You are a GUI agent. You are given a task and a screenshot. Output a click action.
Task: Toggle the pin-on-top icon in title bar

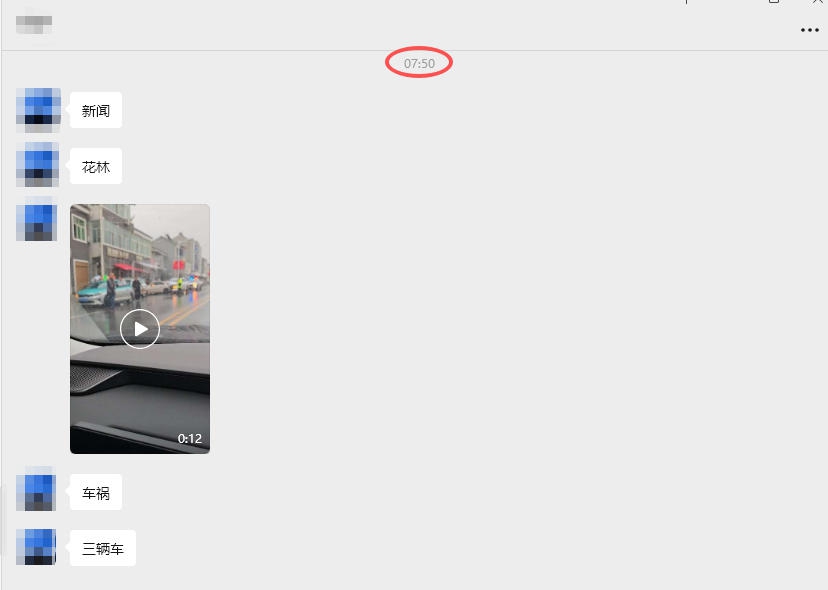click(686, 2)
